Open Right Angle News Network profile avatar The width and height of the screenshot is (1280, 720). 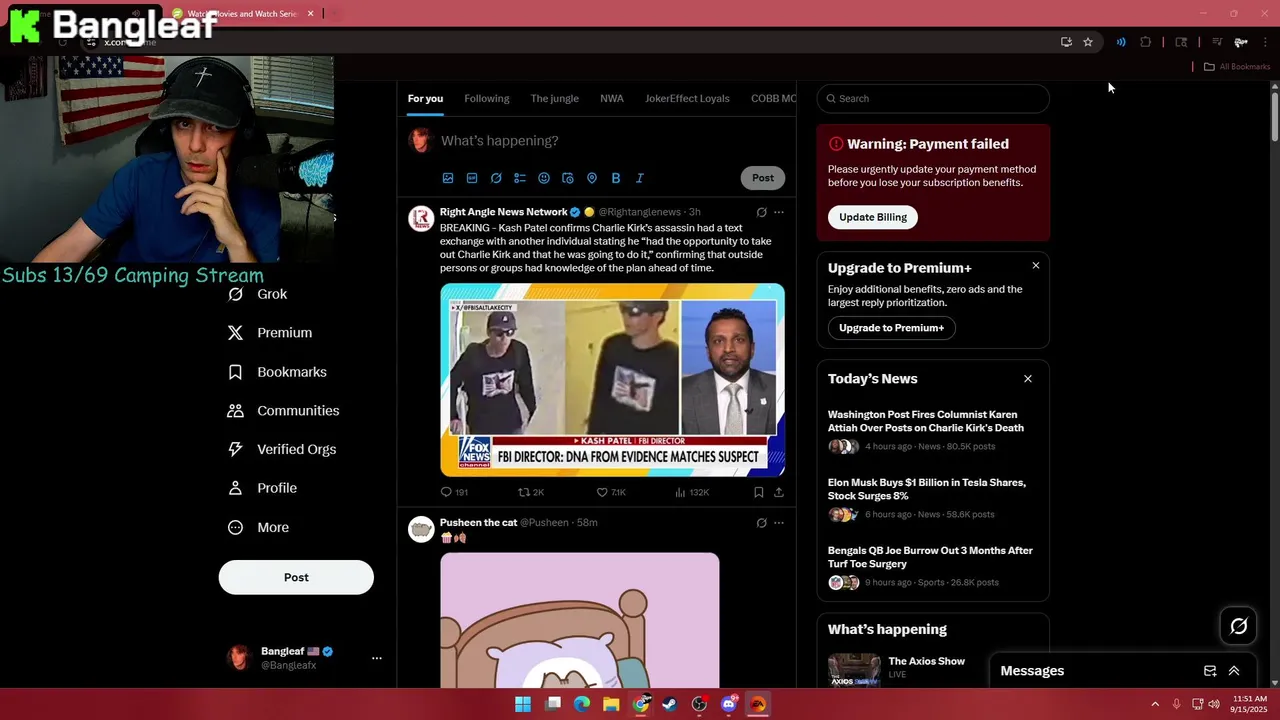click(x=421, y=219)
